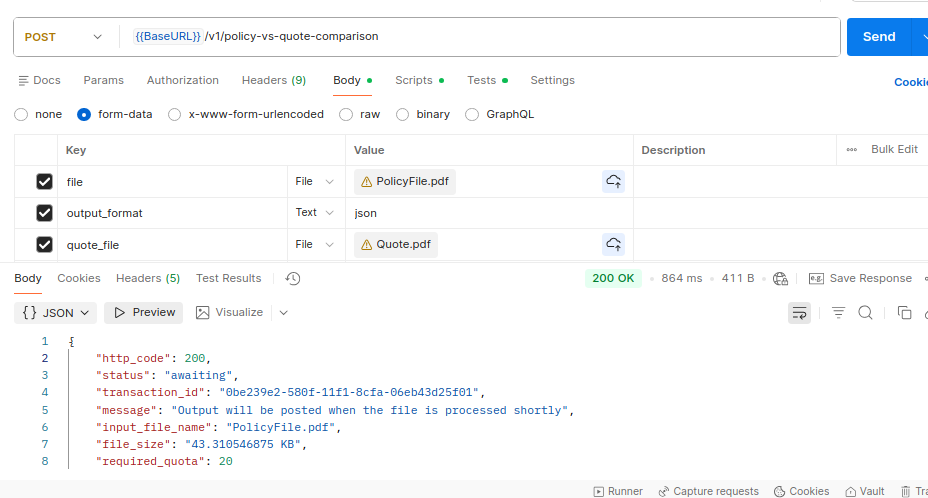Start Capture requests from status bar
Viewport: 928px width, 498px height.
point(708,491)
